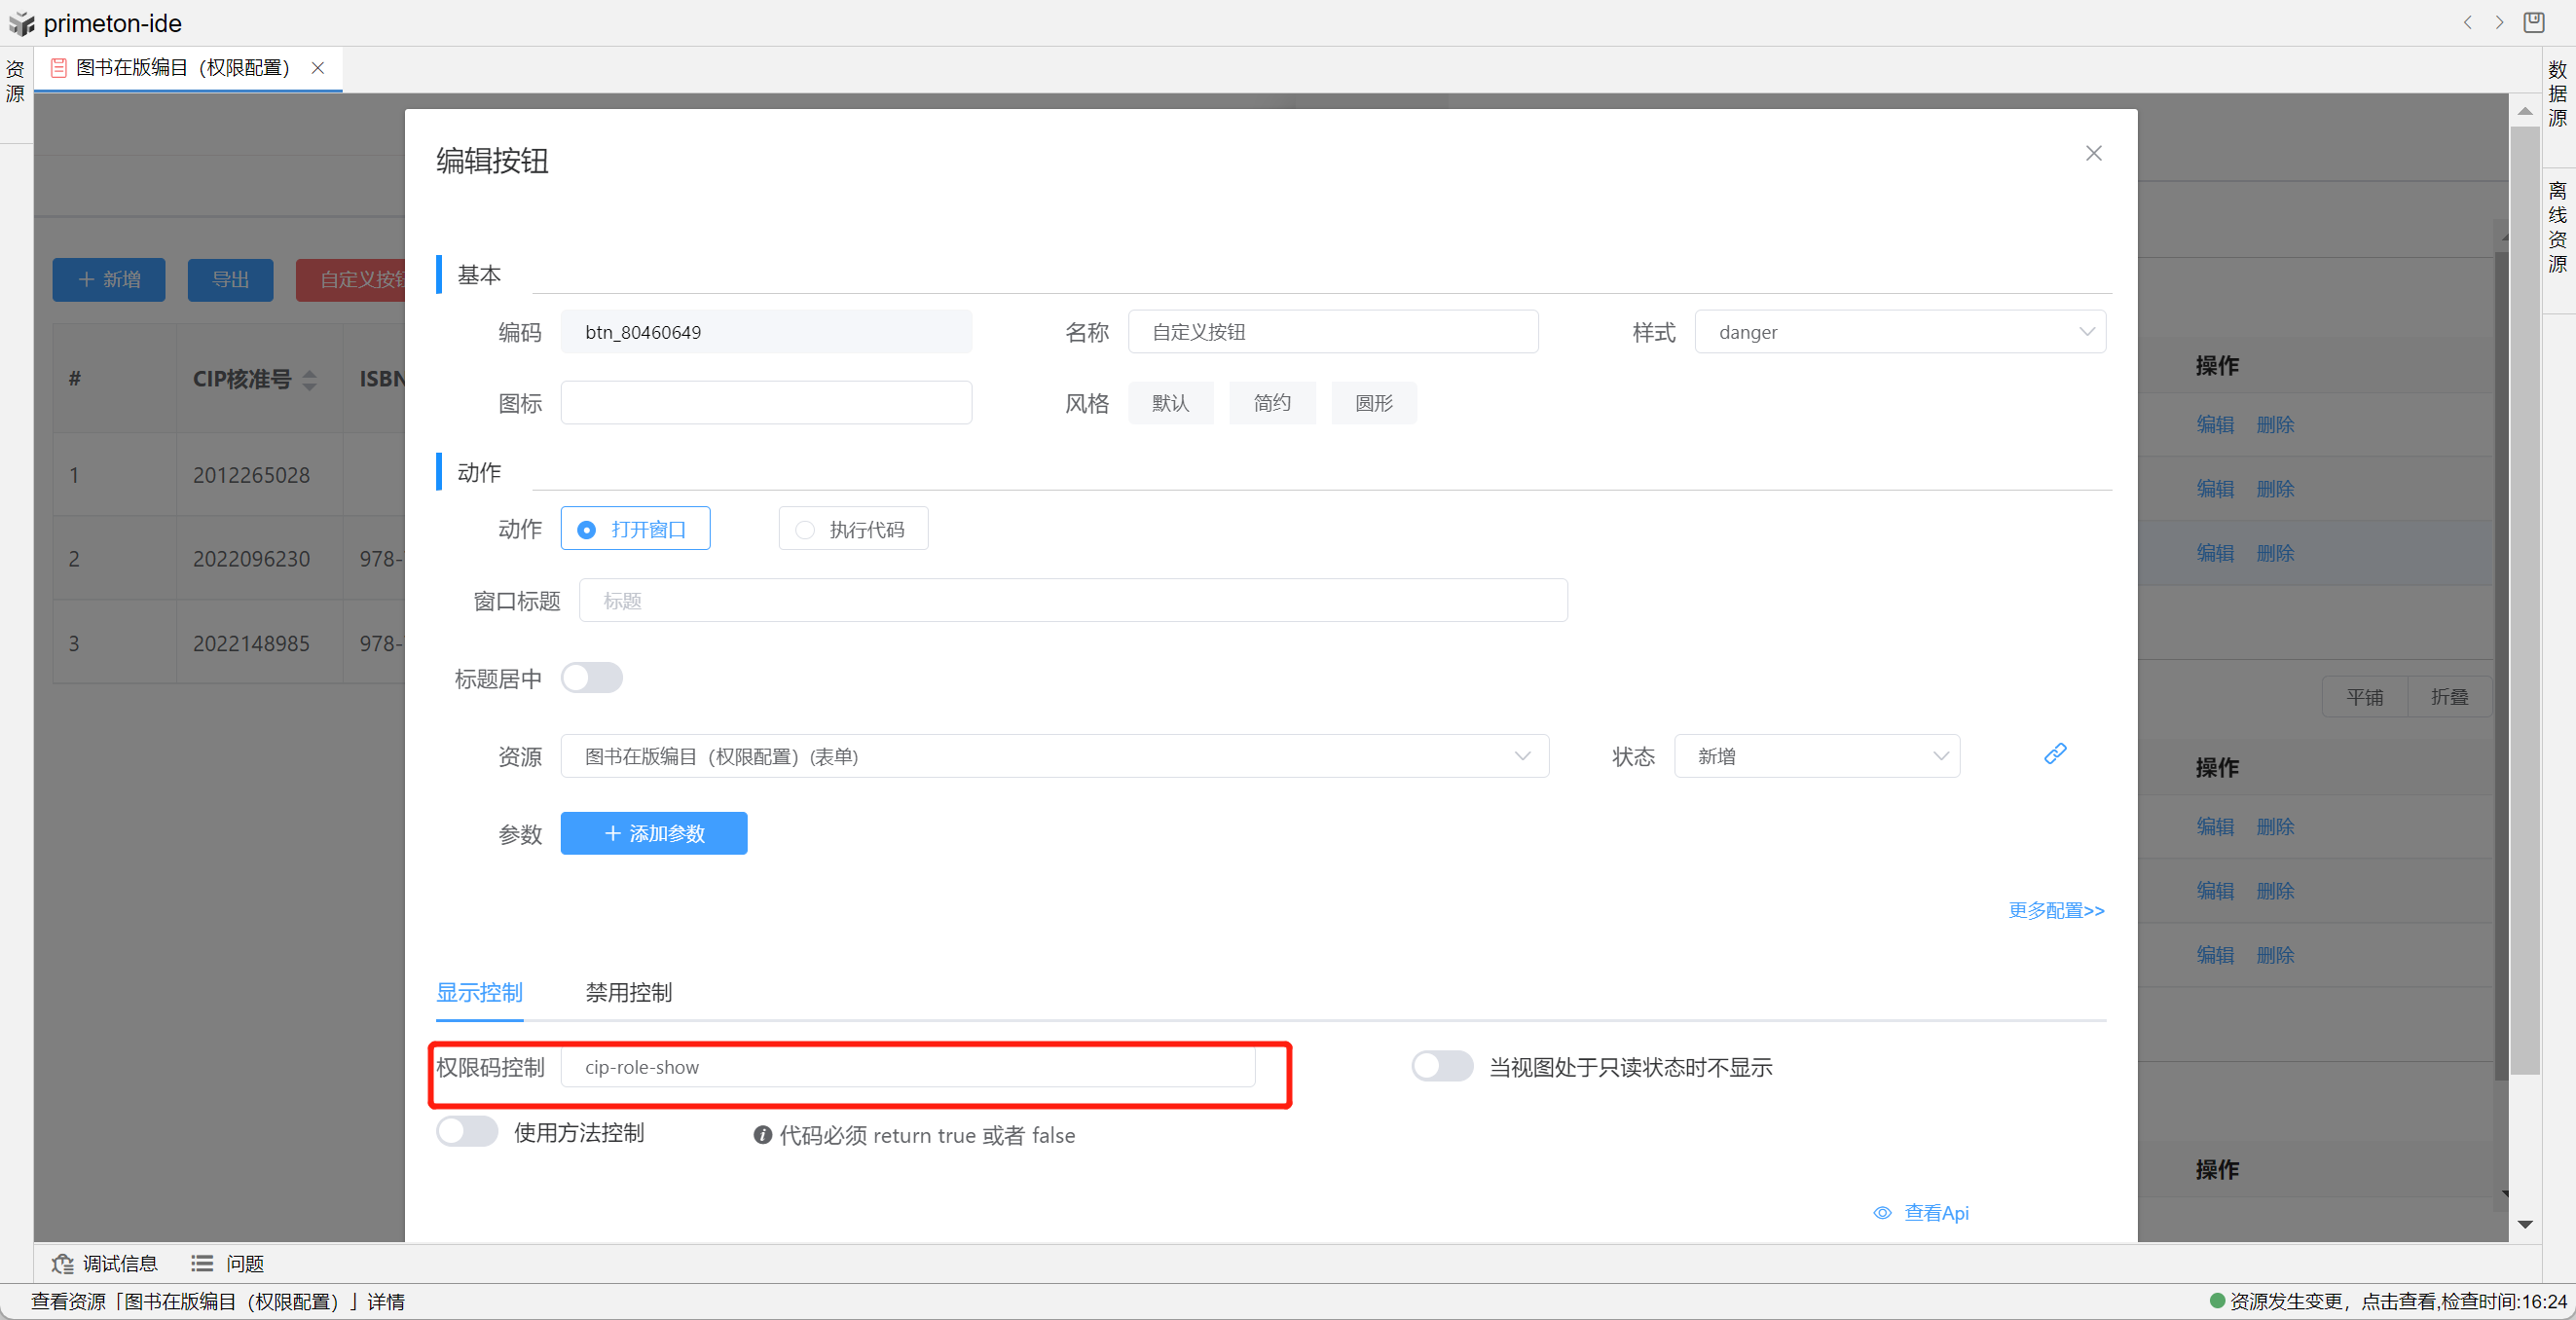
Task: Click the back arrow in title bar
Action: coord(2467,22)
